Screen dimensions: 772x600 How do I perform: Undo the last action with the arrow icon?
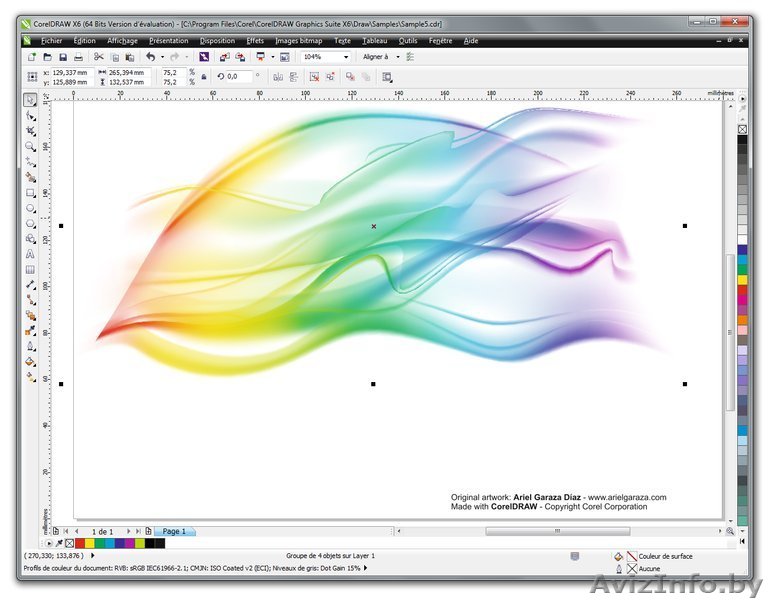pos(151,57)
